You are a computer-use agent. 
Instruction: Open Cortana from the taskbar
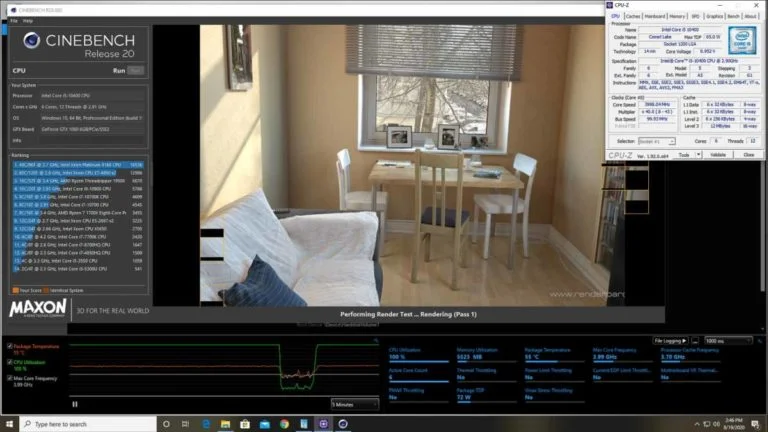tap(166, 424)
